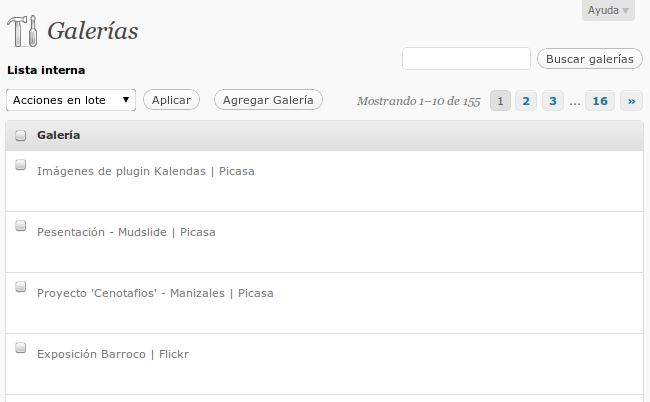Go to page 2 of galleries
Screen dimensions: 650x402
coord(526,101)
